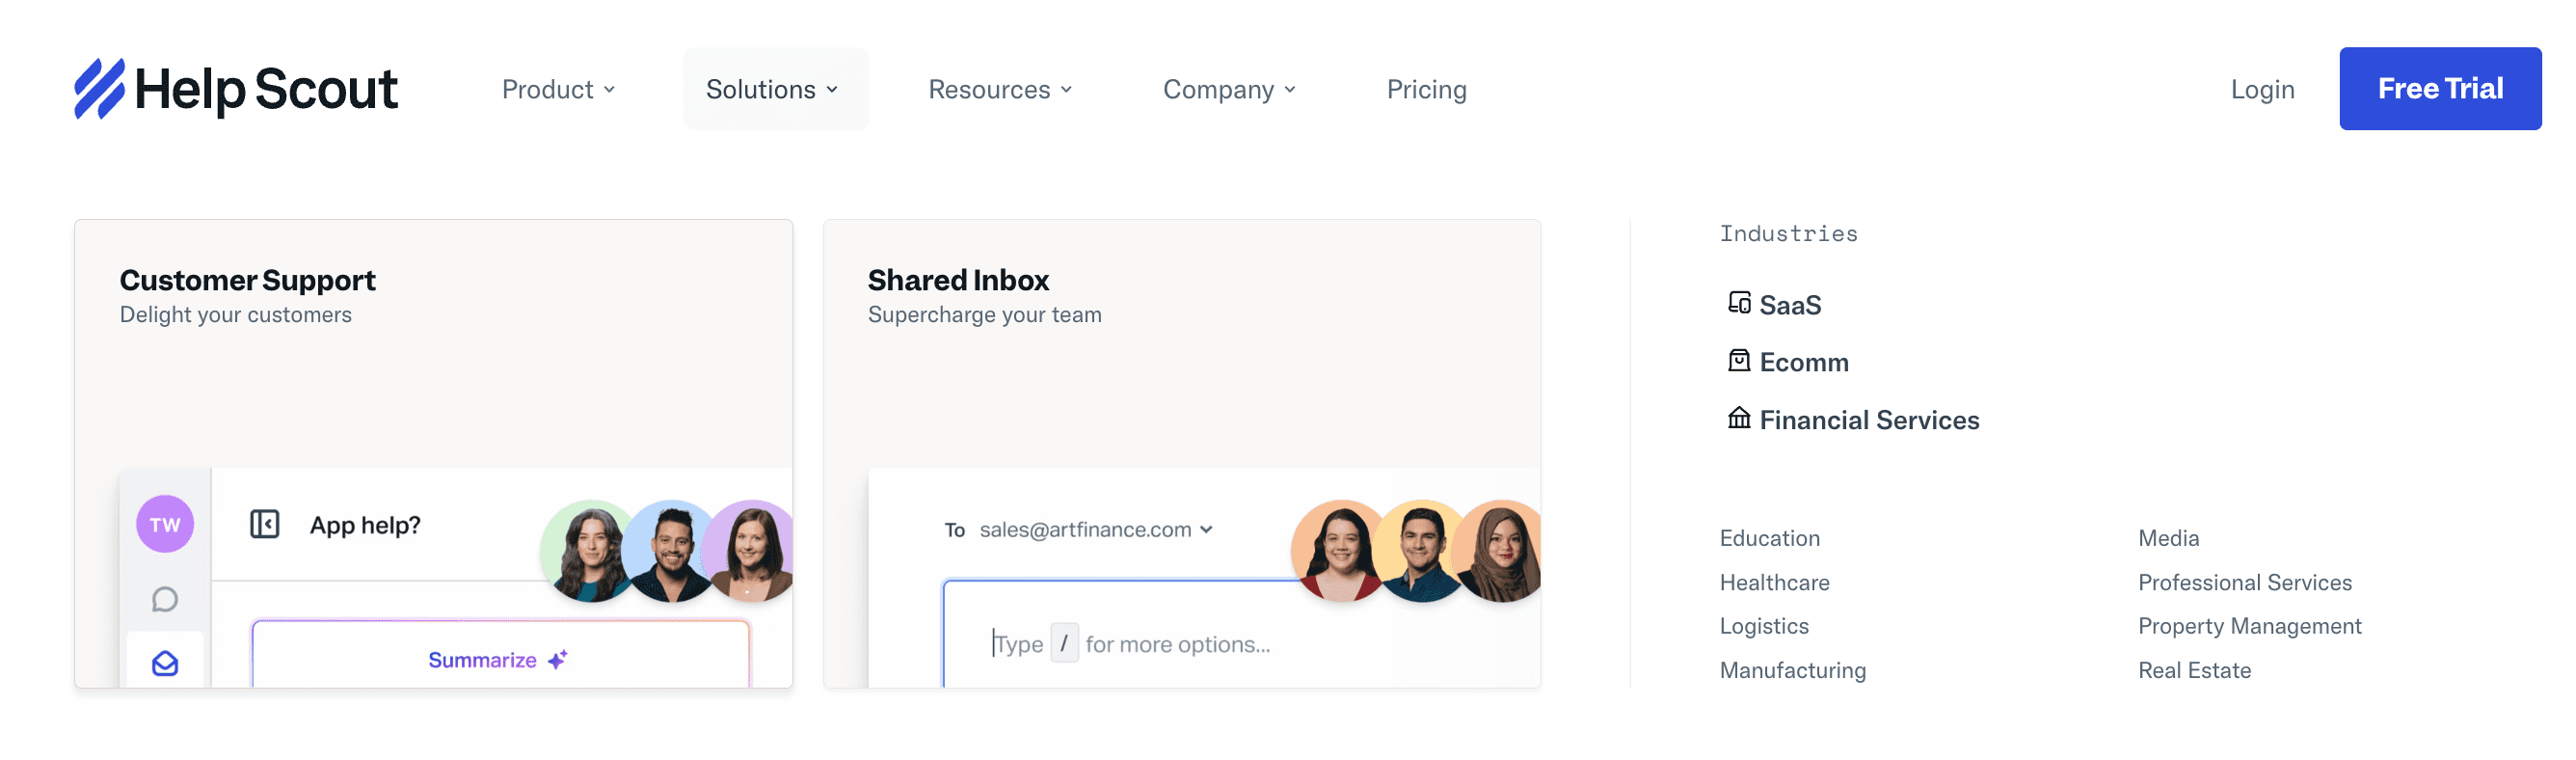Viewport: 2576px width, 760px height.
Task: Go to the Pricing page
Action: [1426, 90]
